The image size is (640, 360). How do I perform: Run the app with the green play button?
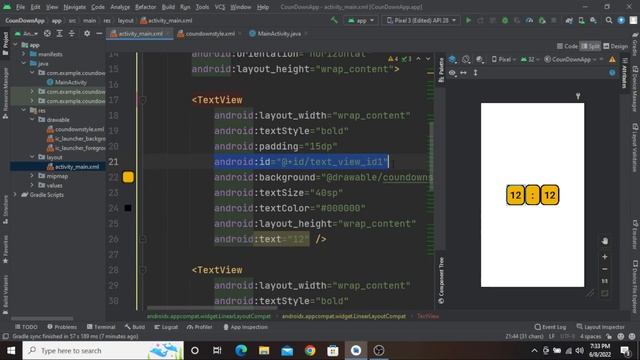click(x=468, y=20)
